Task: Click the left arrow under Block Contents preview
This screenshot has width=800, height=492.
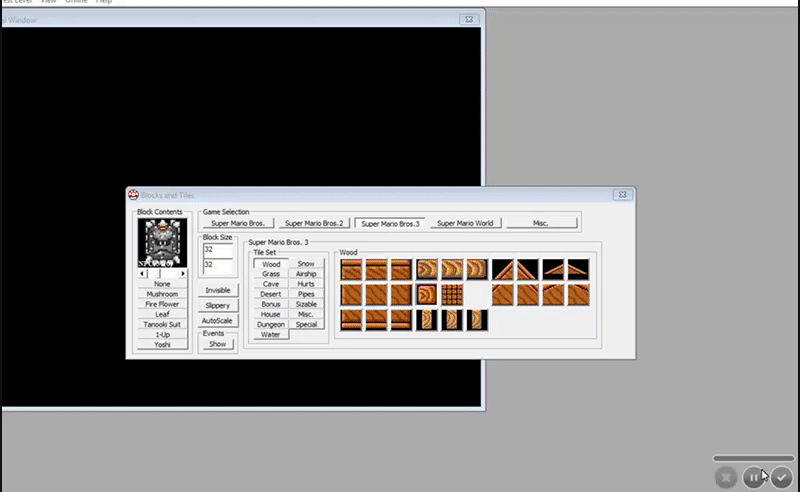Action: tap(142, 274)
